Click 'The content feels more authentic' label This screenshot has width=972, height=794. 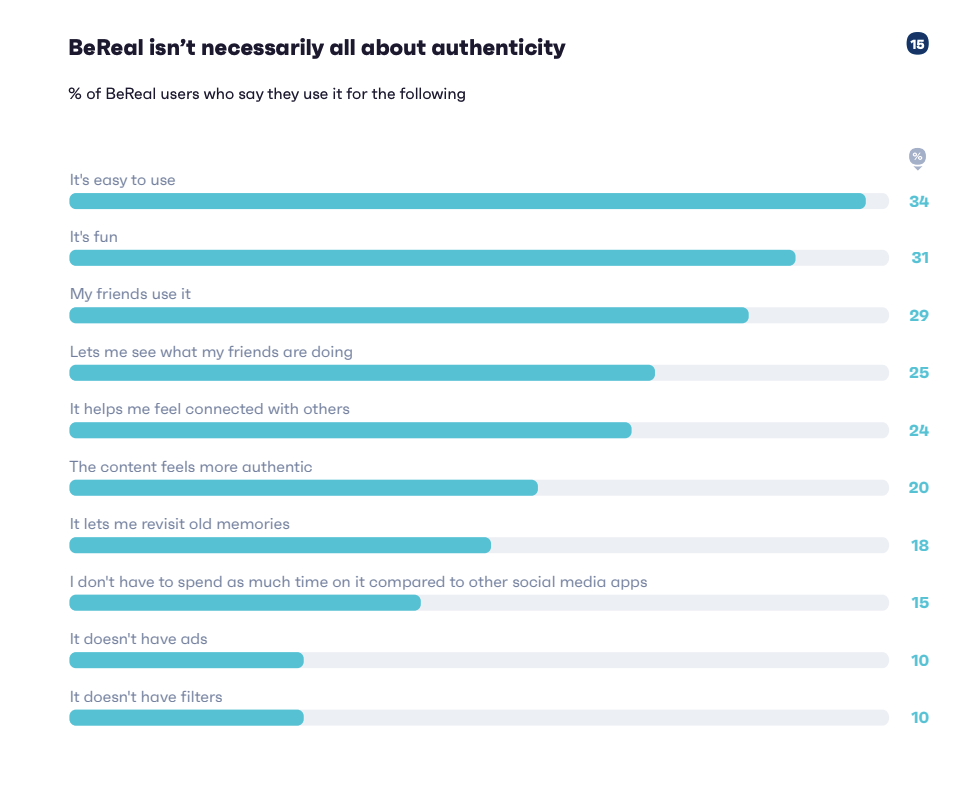pyautogui.click(x=191, y=467)
